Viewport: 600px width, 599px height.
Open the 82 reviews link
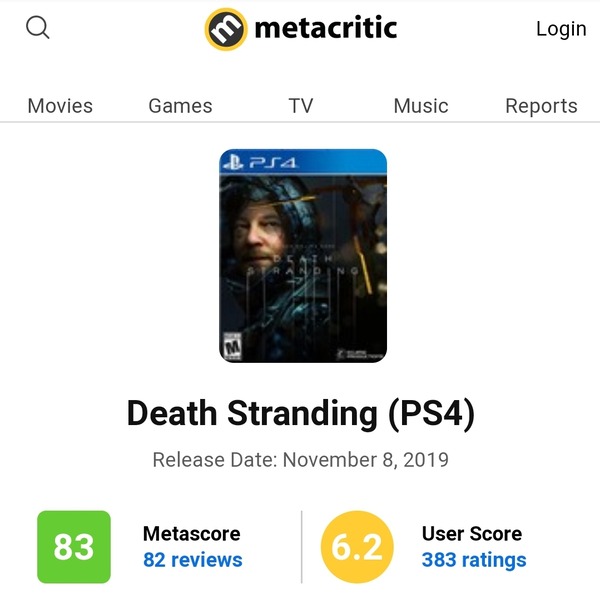tap(192, 560)
